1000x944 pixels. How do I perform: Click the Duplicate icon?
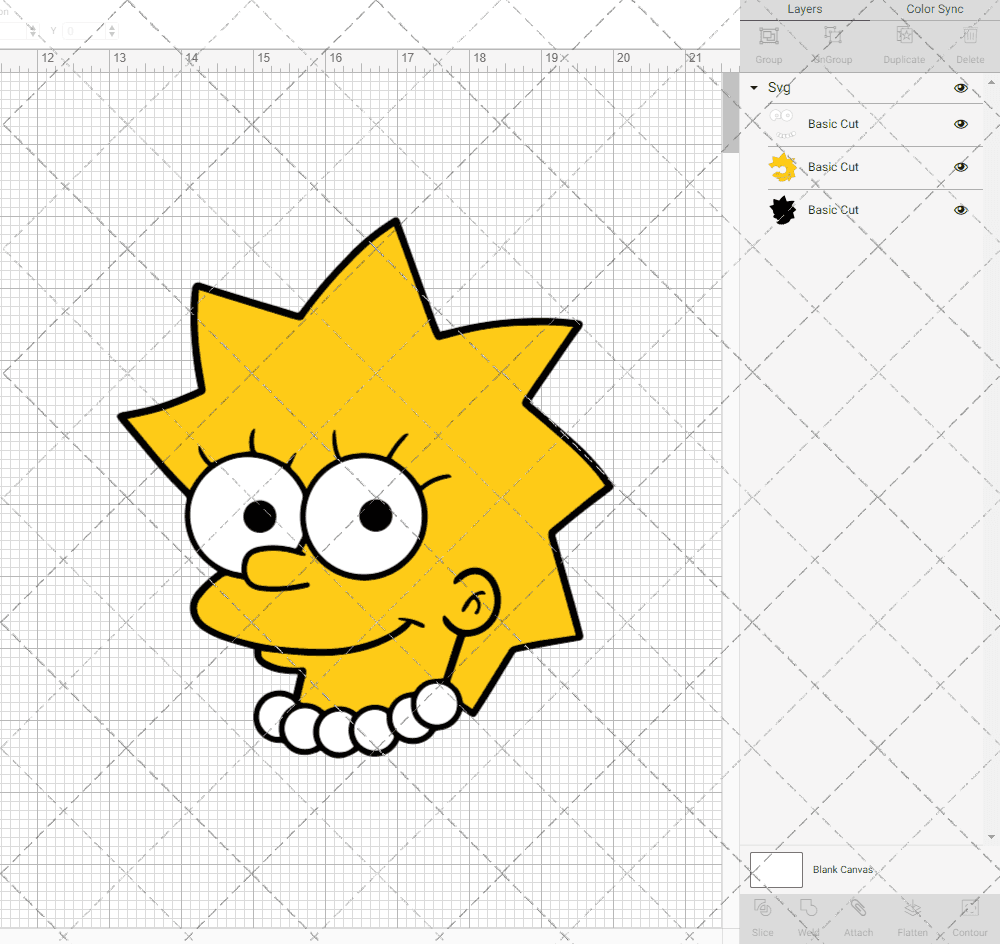[x=904, y=36]
